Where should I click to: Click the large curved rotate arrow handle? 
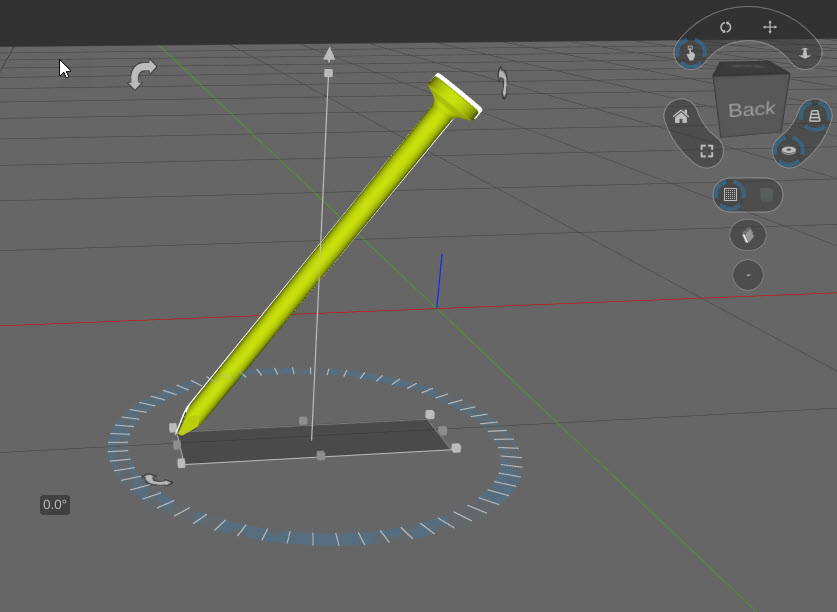(x=143, y=74)
